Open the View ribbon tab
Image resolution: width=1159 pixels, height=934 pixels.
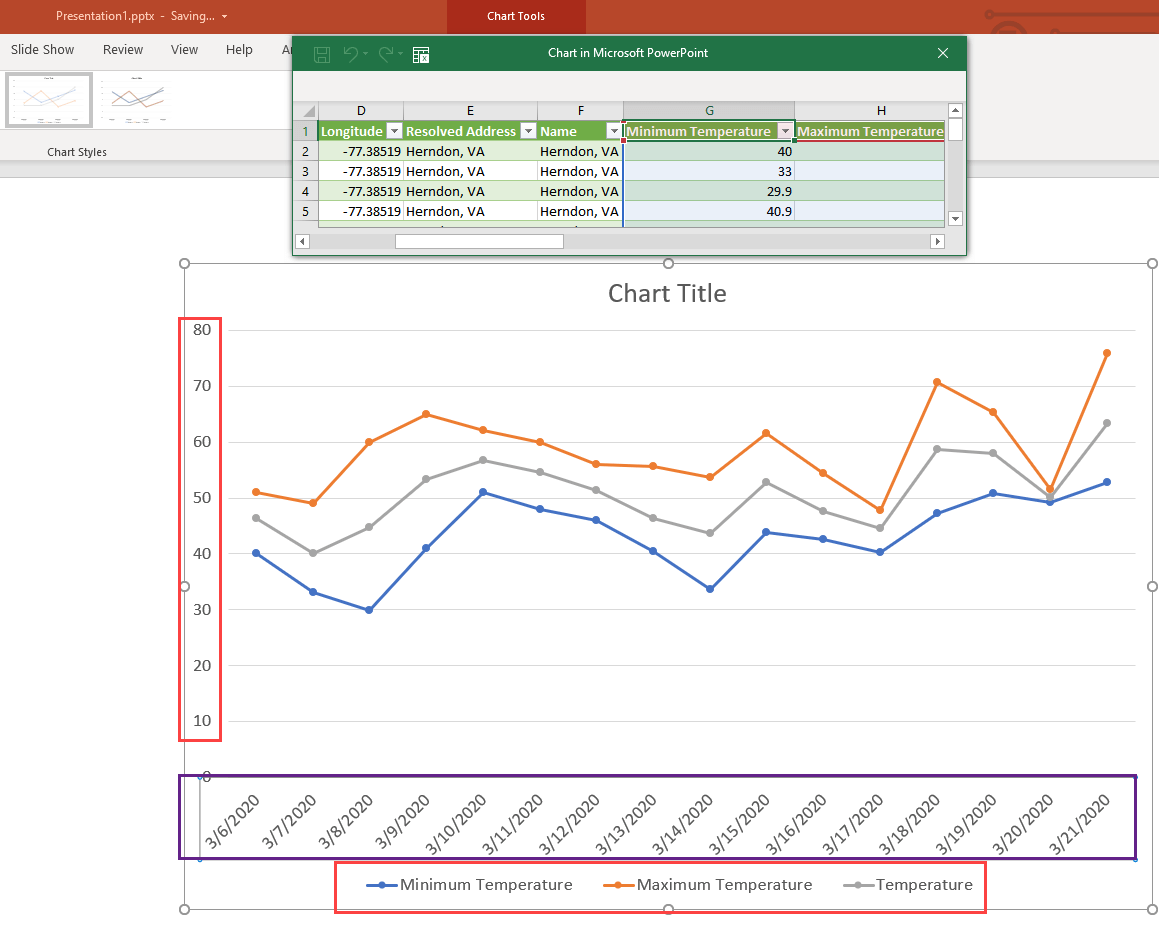click(x=184, y=50)
